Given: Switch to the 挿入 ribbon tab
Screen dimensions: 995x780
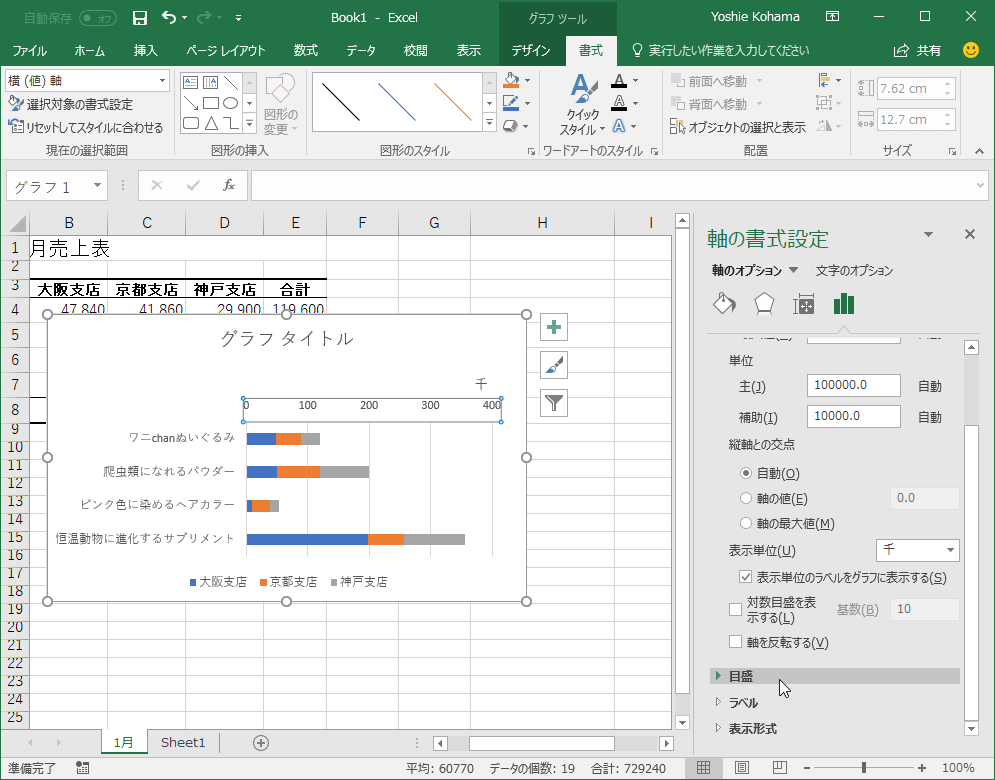Looking at the screenshot, I should click(x=145, y=51).
